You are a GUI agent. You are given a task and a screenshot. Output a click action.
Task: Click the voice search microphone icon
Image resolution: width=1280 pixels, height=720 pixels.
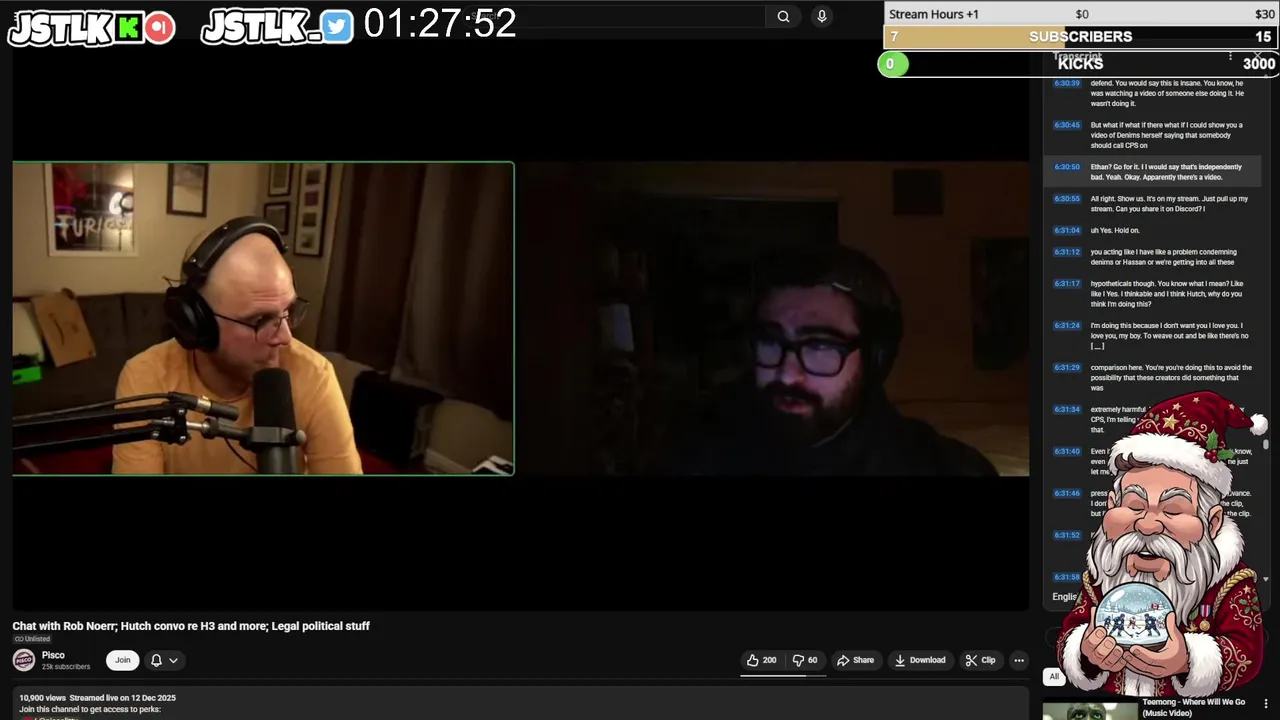[822, 16]
